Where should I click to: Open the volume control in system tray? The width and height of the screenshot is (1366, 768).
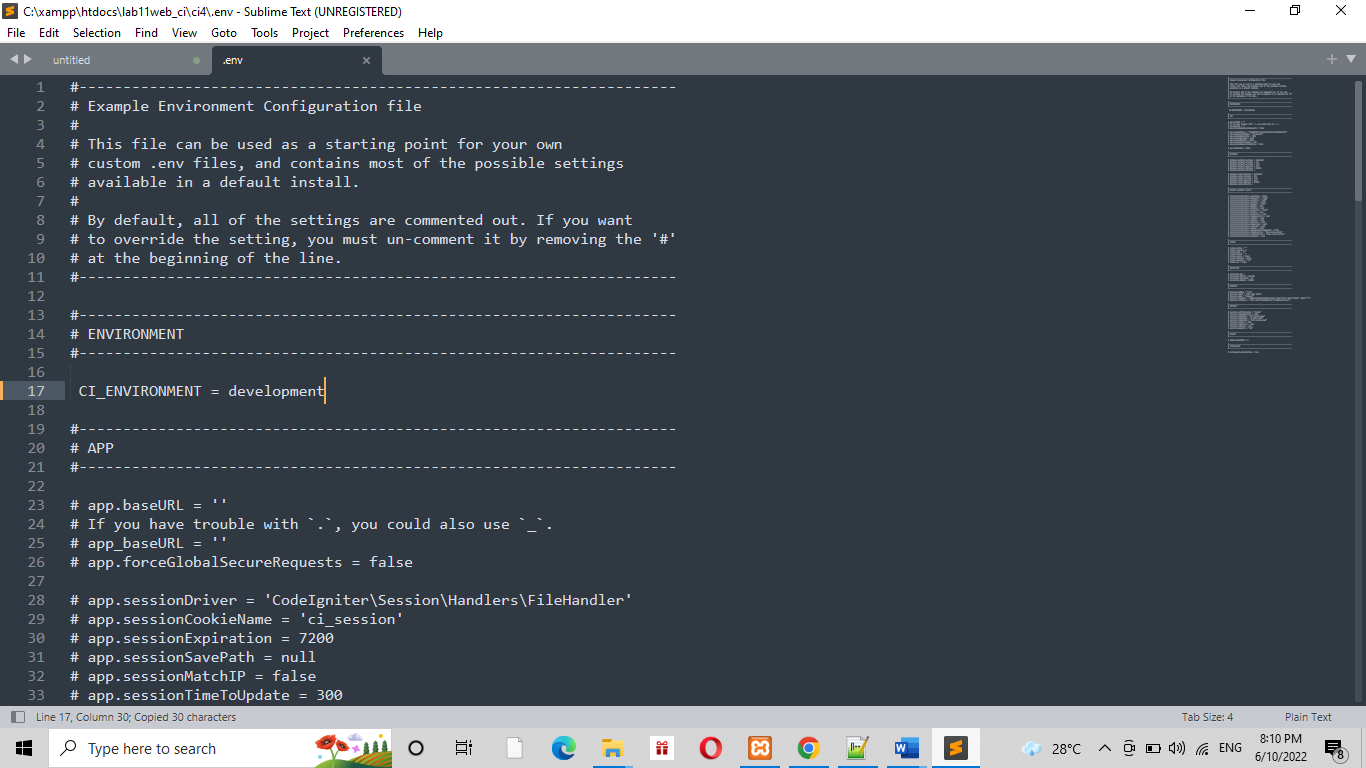point(1175,747)
